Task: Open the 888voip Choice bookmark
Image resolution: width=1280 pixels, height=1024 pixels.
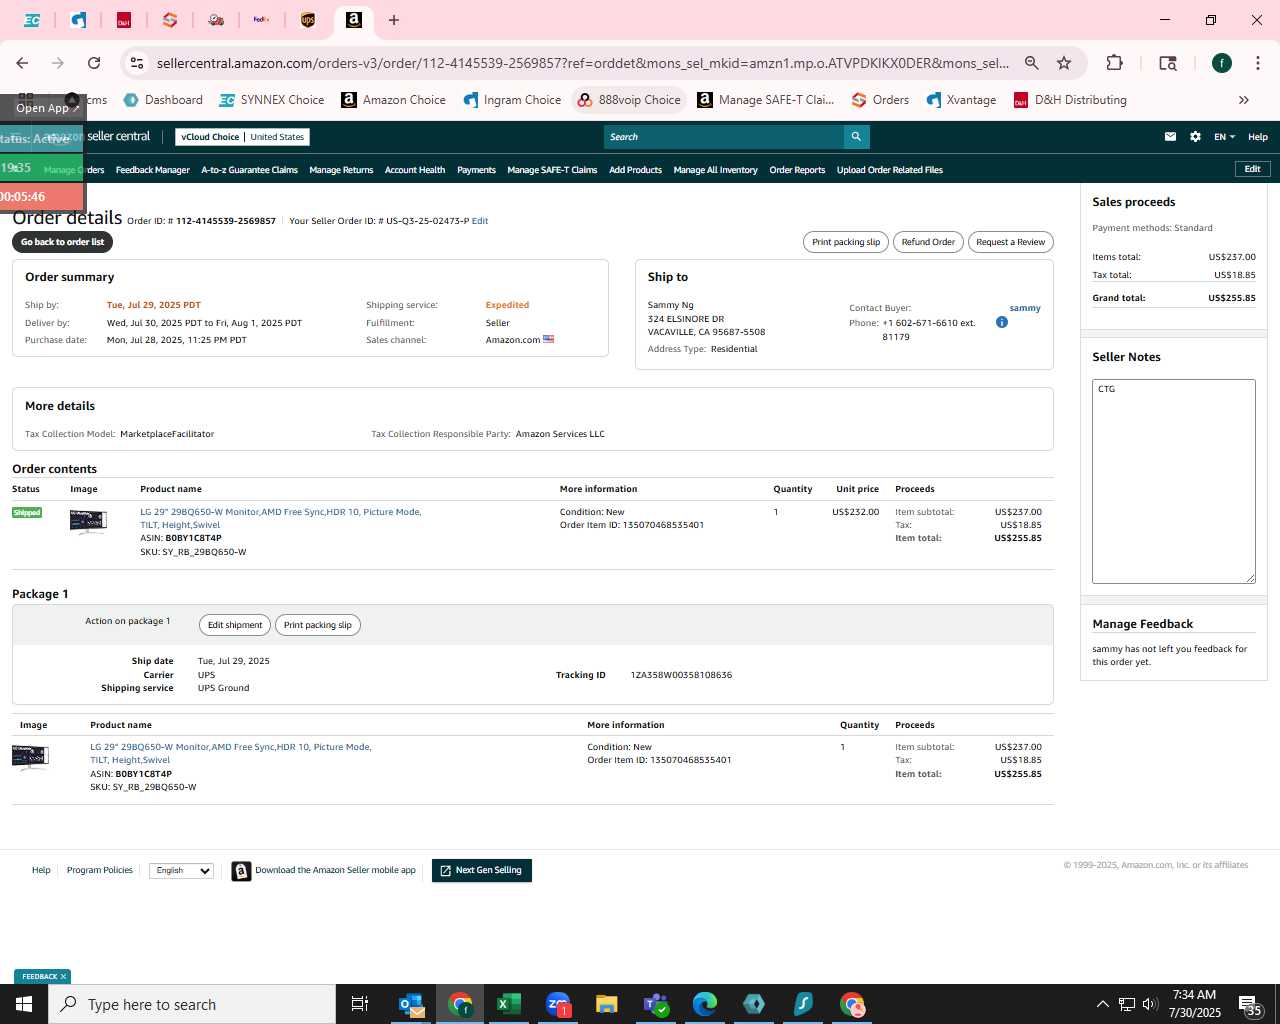Action: [629, 100]
